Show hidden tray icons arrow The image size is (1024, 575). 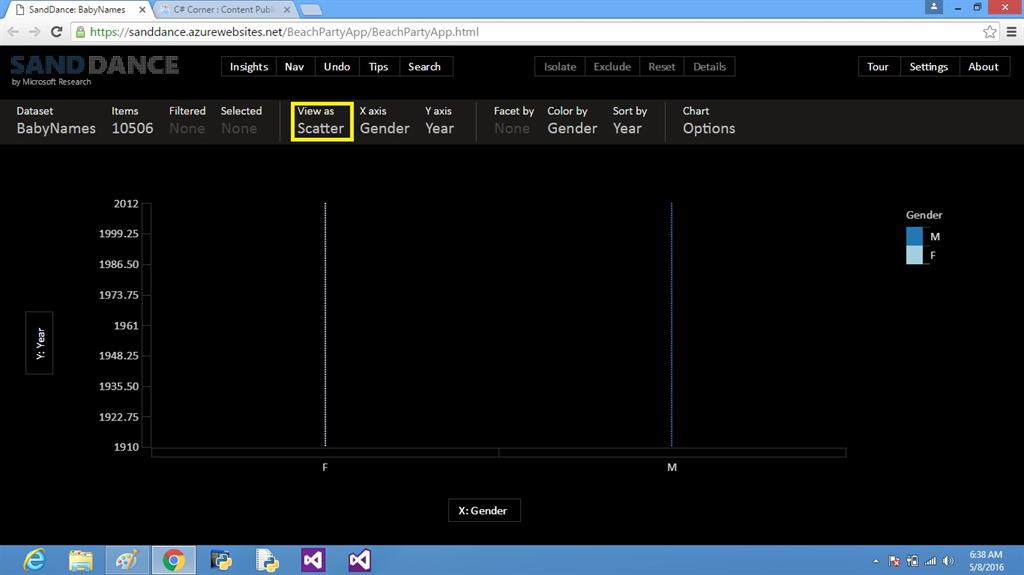[876, 561]
